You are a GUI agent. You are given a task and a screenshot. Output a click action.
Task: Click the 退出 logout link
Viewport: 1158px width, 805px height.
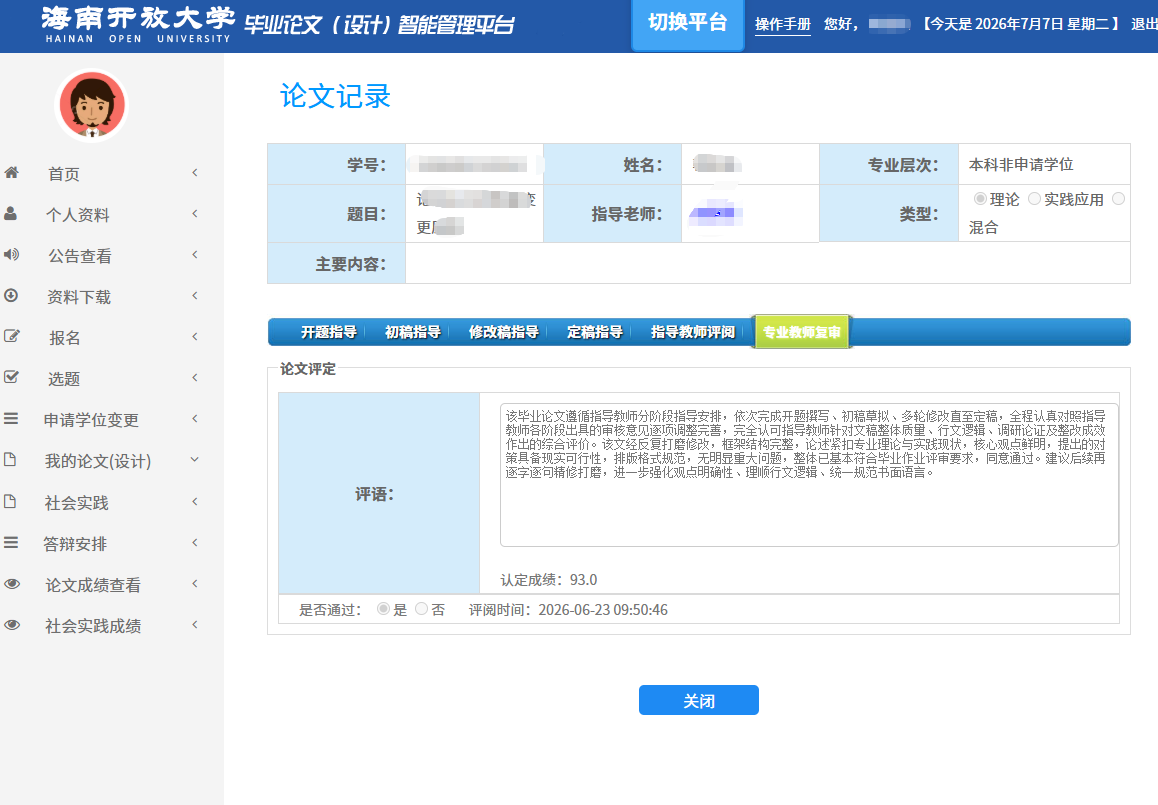point(1144,24)
